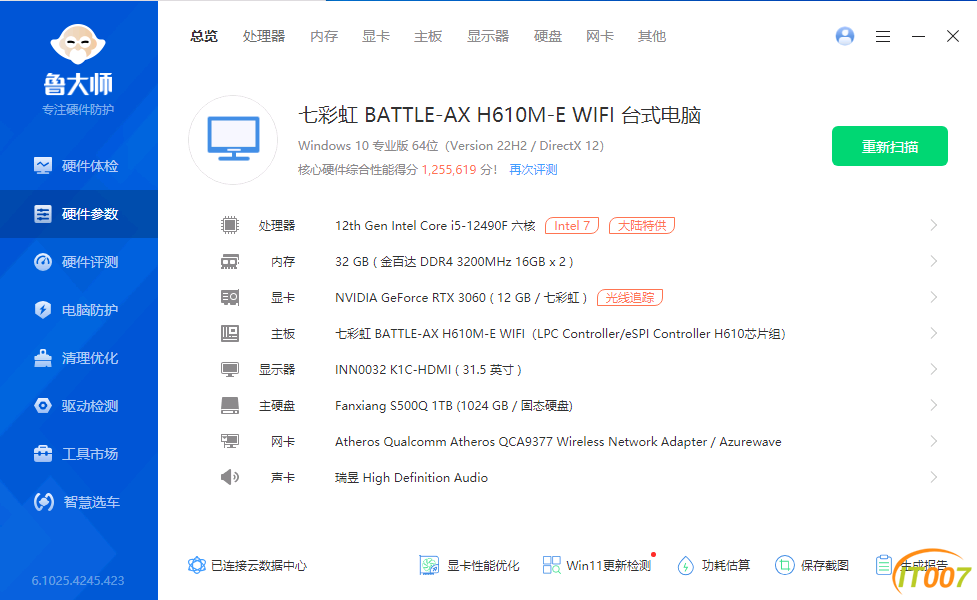Expand the 显卡 row chevron
This screenshot has height=600, width=977.
(933, 297)
